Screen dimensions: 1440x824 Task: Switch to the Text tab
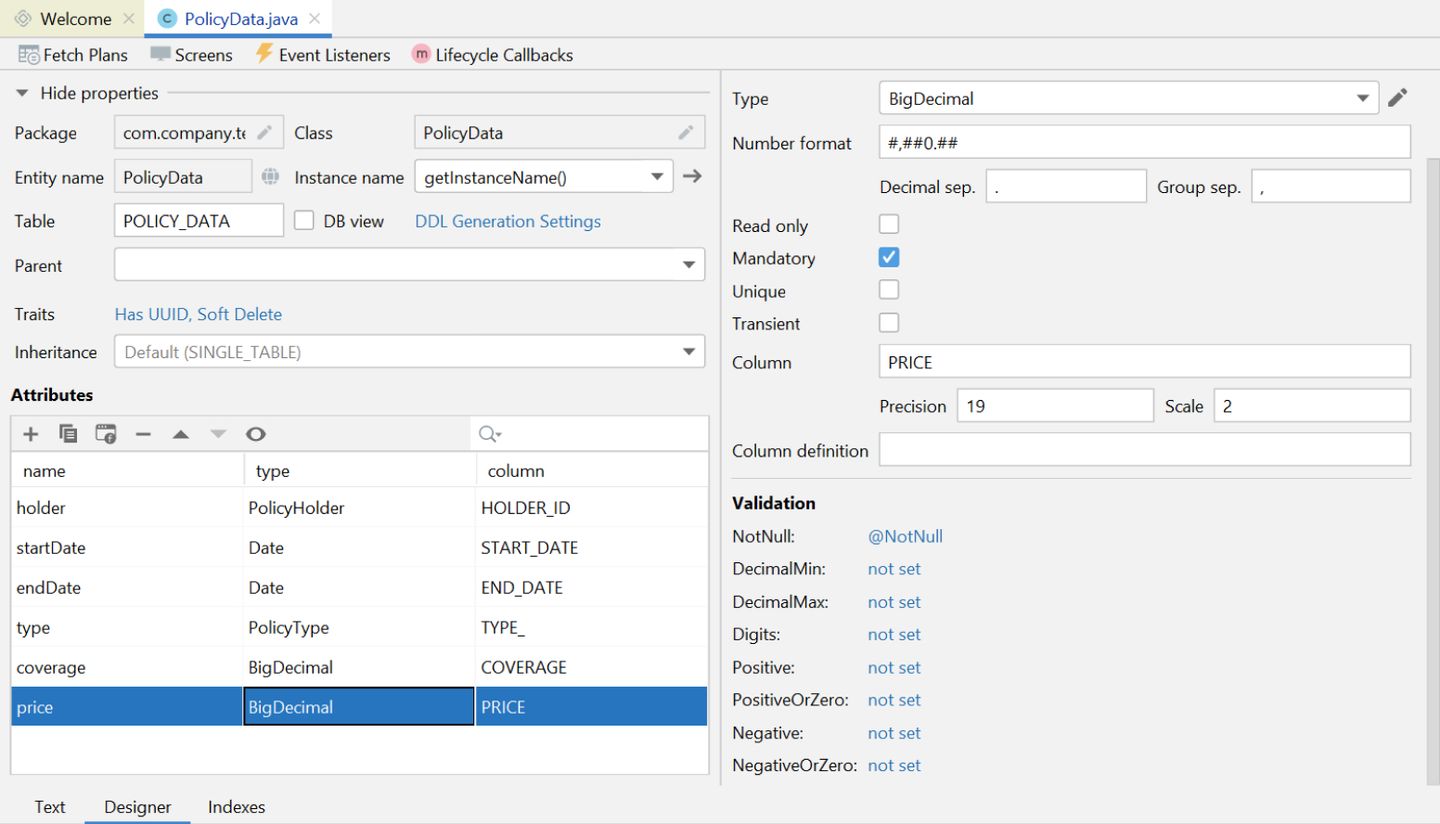coord(50,807)
